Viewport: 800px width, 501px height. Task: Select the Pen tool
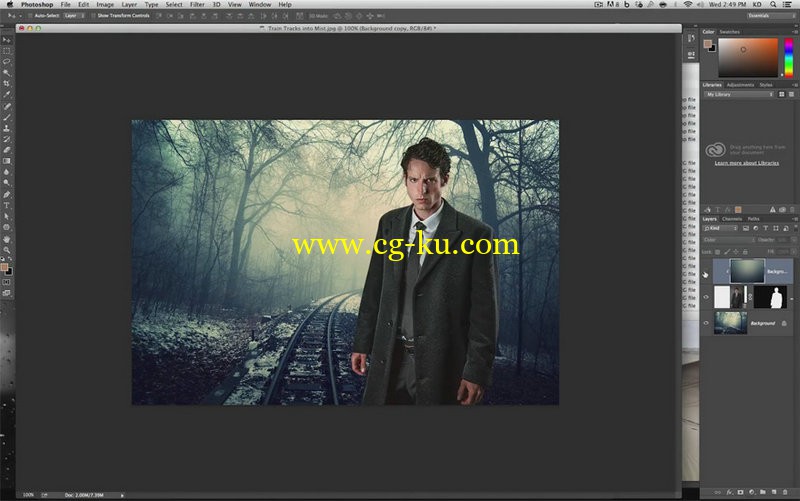7,194
